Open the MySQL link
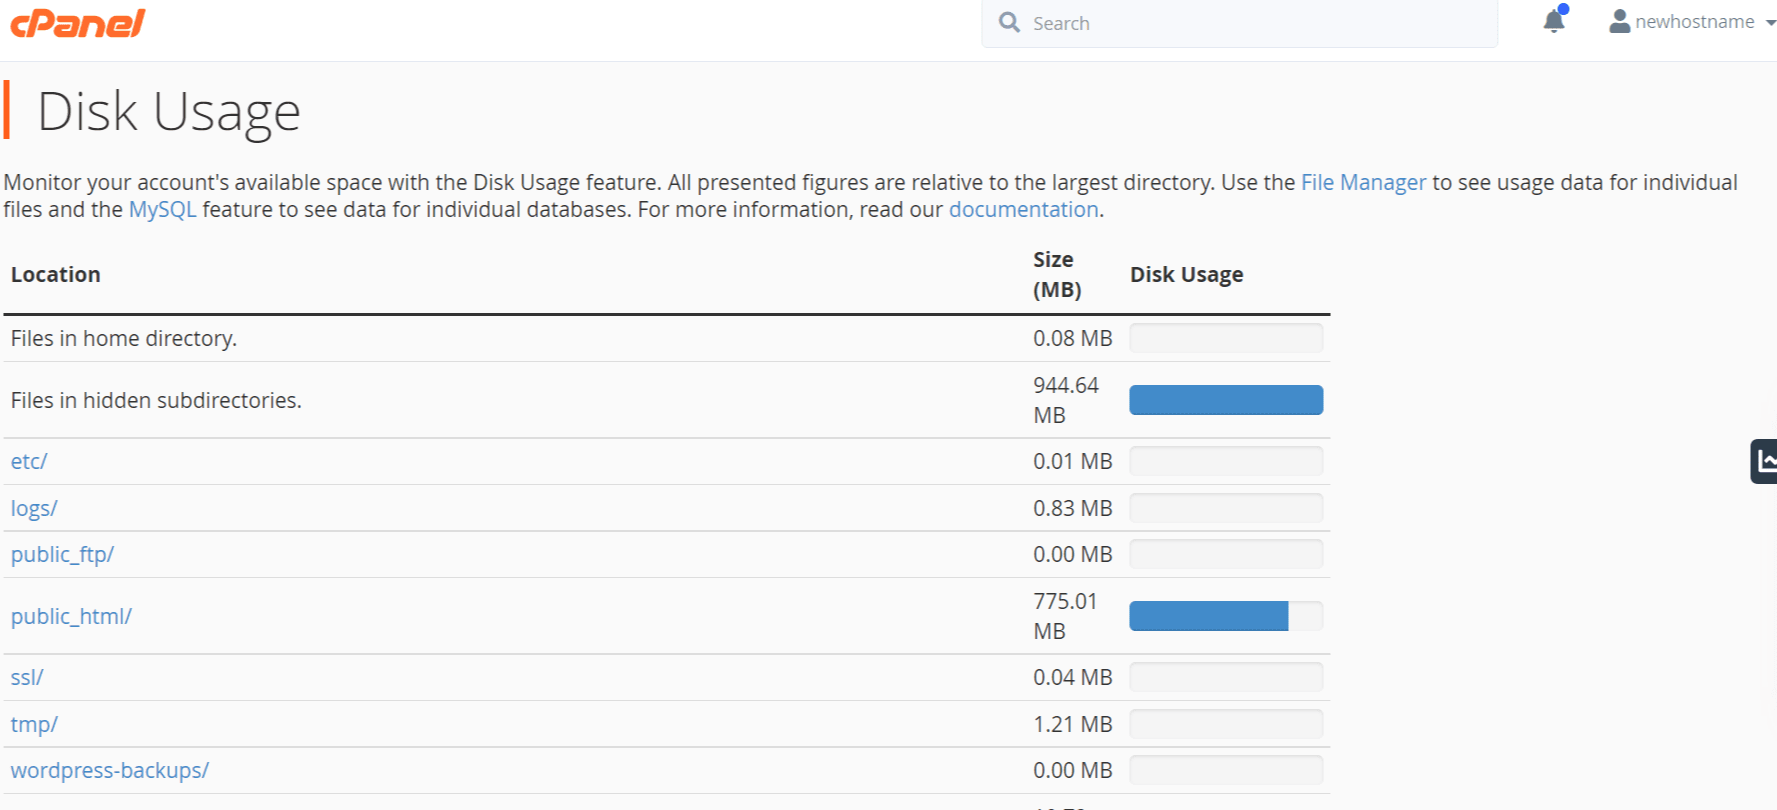 [x=163, y=209]
